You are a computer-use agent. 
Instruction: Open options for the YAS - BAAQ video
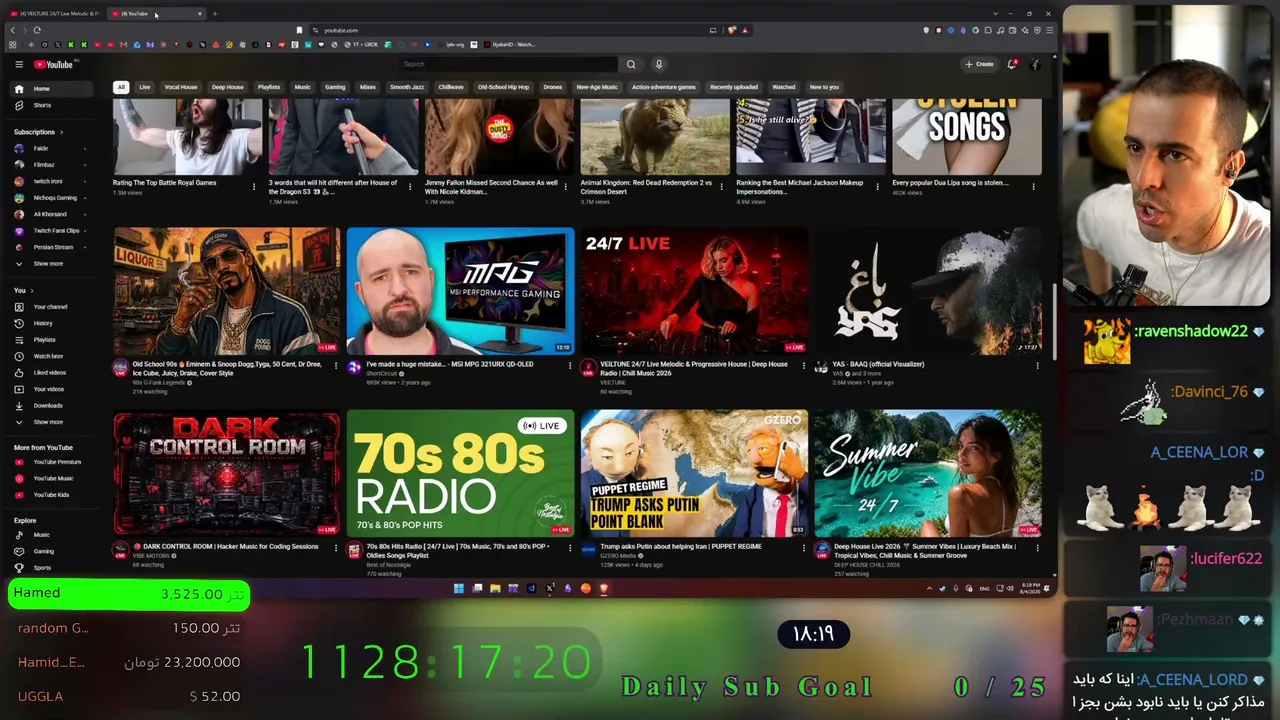click(x=1037, y=366)
